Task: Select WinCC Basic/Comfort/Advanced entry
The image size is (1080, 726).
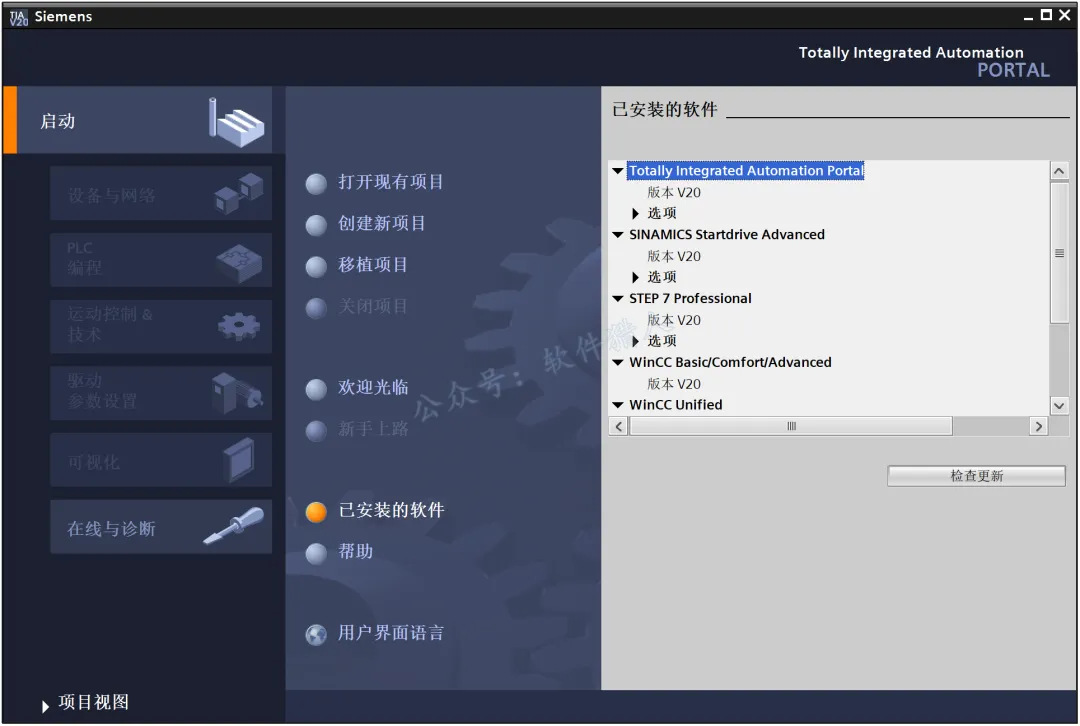Action: (730, 362)
